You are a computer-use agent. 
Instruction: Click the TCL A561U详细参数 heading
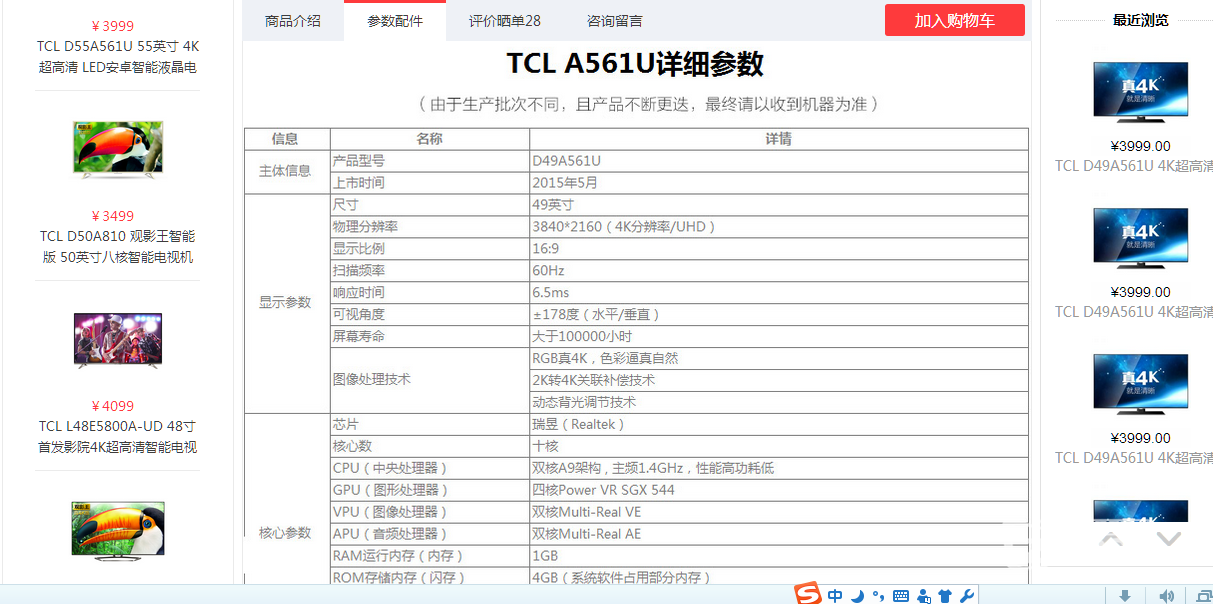(x=635, y=64)
